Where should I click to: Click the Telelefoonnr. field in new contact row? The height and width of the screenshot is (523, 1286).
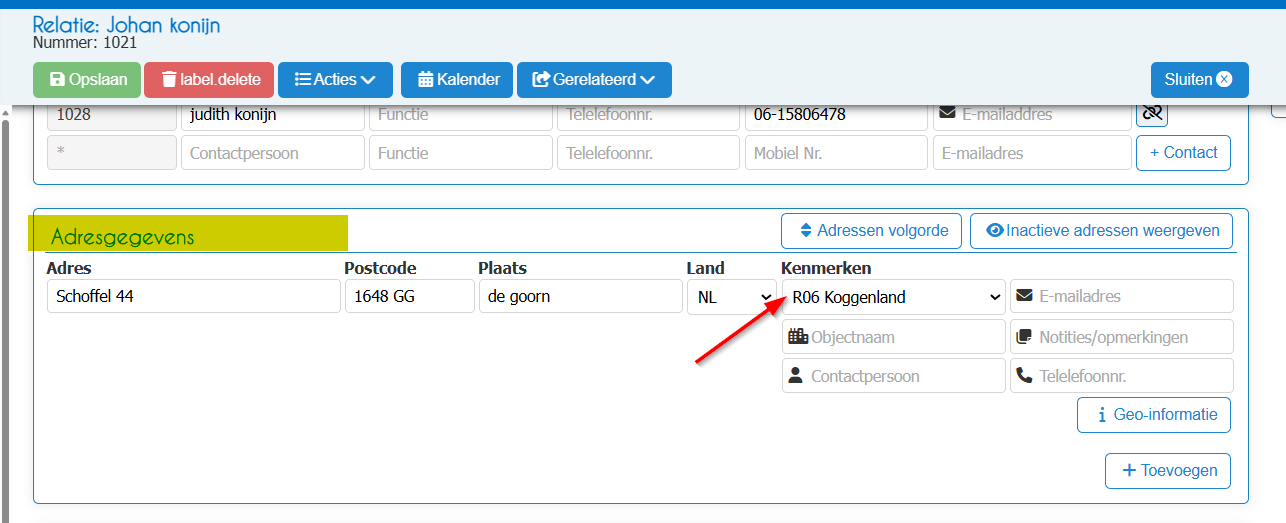(648, 153)
